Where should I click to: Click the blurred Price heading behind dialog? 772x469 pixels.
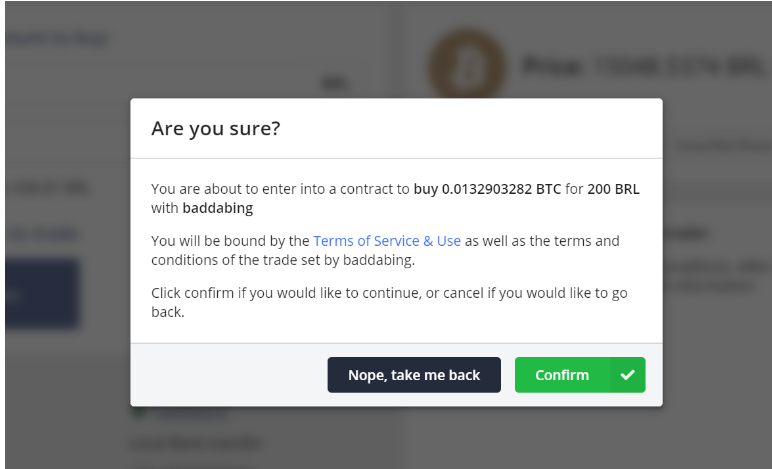[645, 66]
